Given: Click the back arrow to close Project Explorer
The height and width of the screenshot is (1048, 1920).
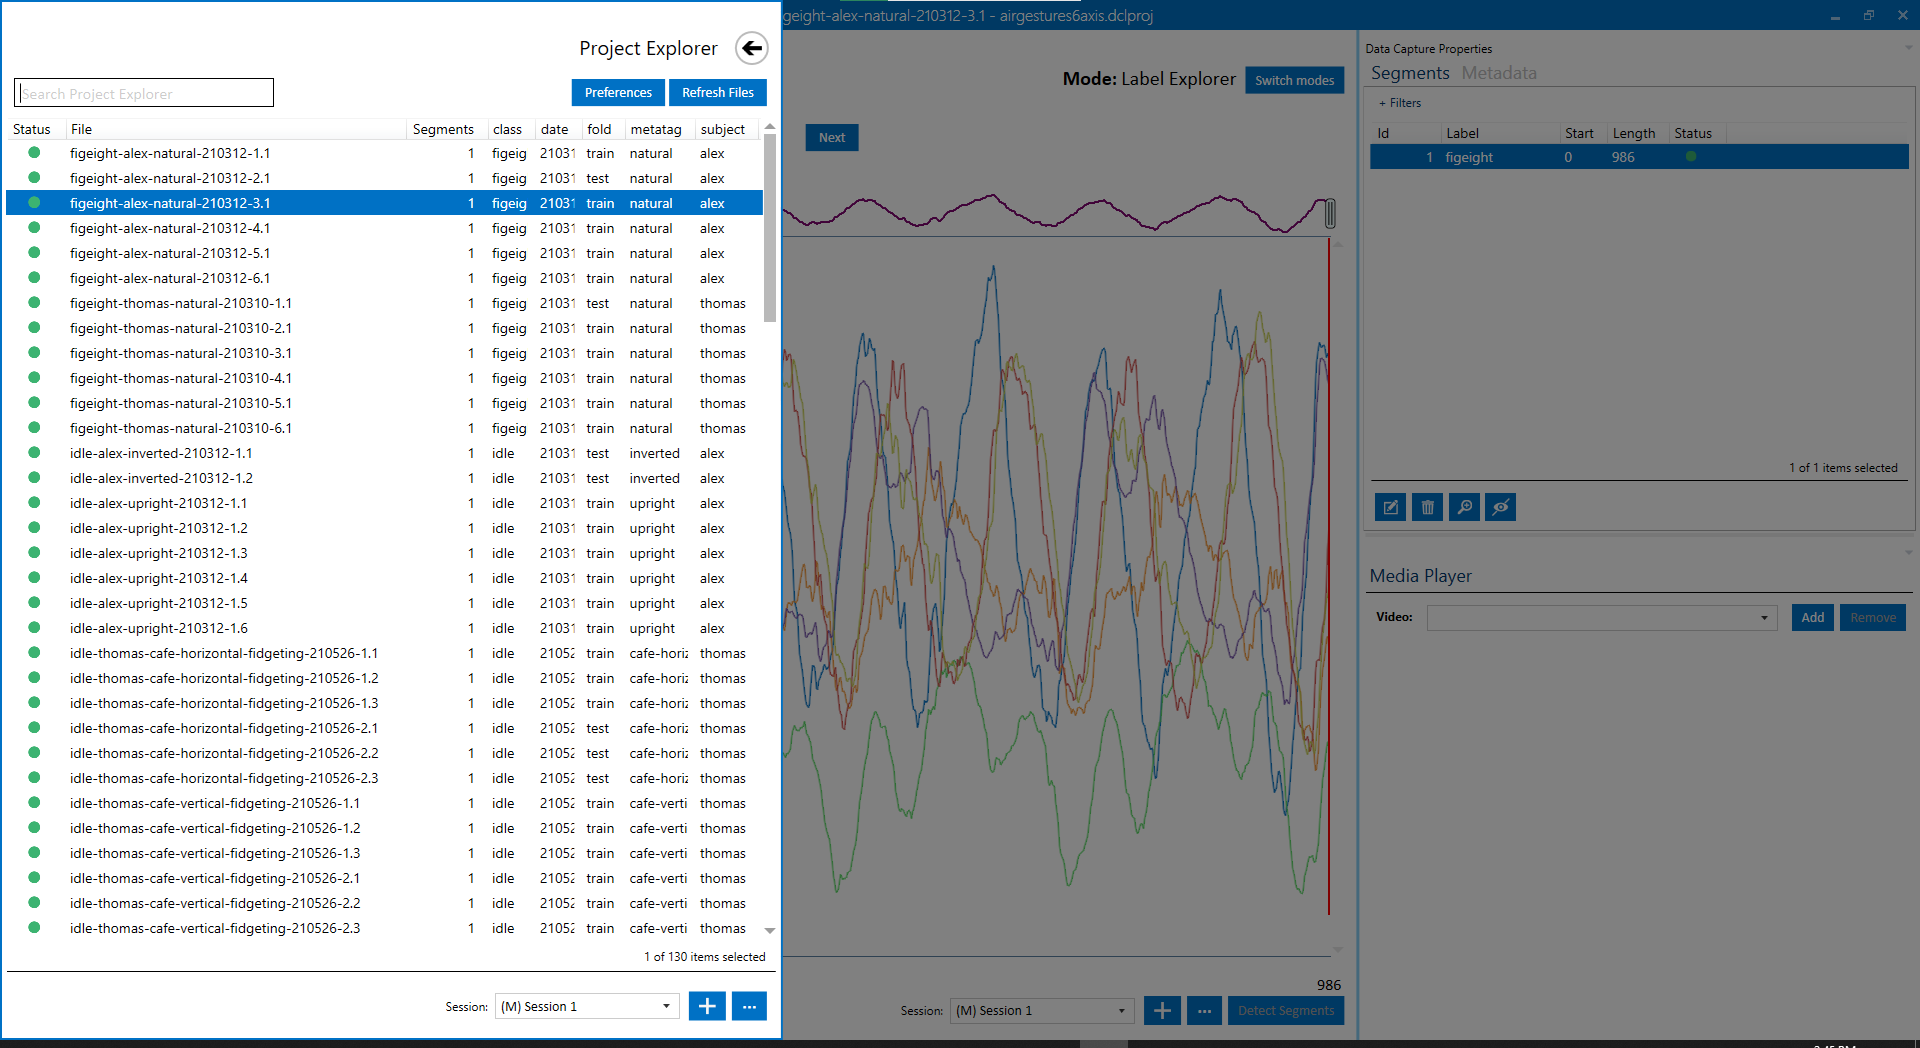Looking at the screenshot, I should pos(751,48).
